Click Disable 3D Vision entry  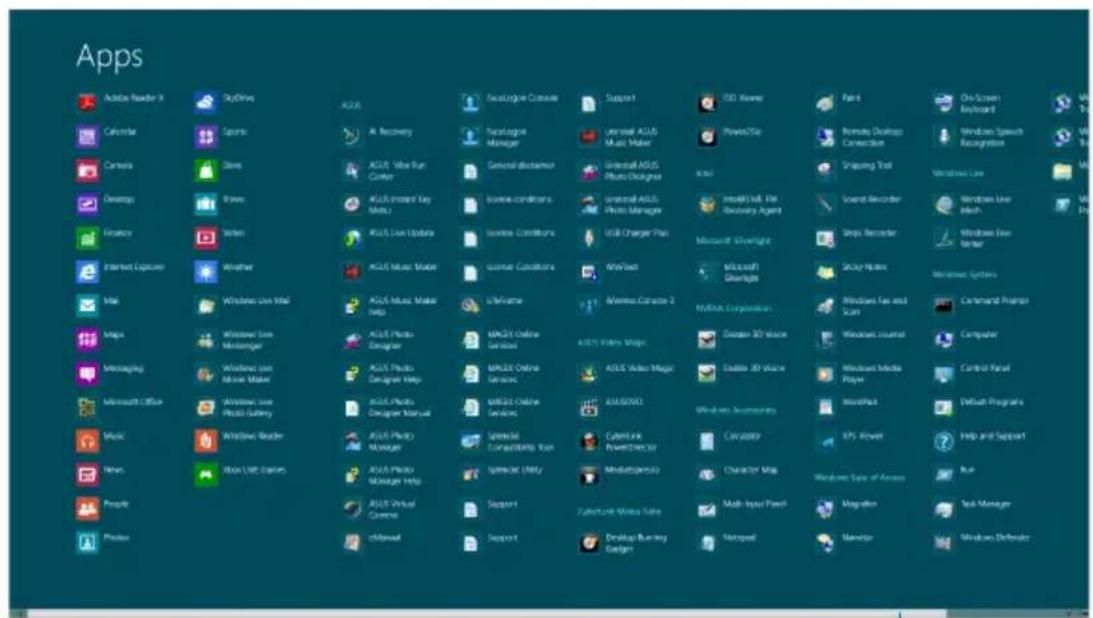742,339
